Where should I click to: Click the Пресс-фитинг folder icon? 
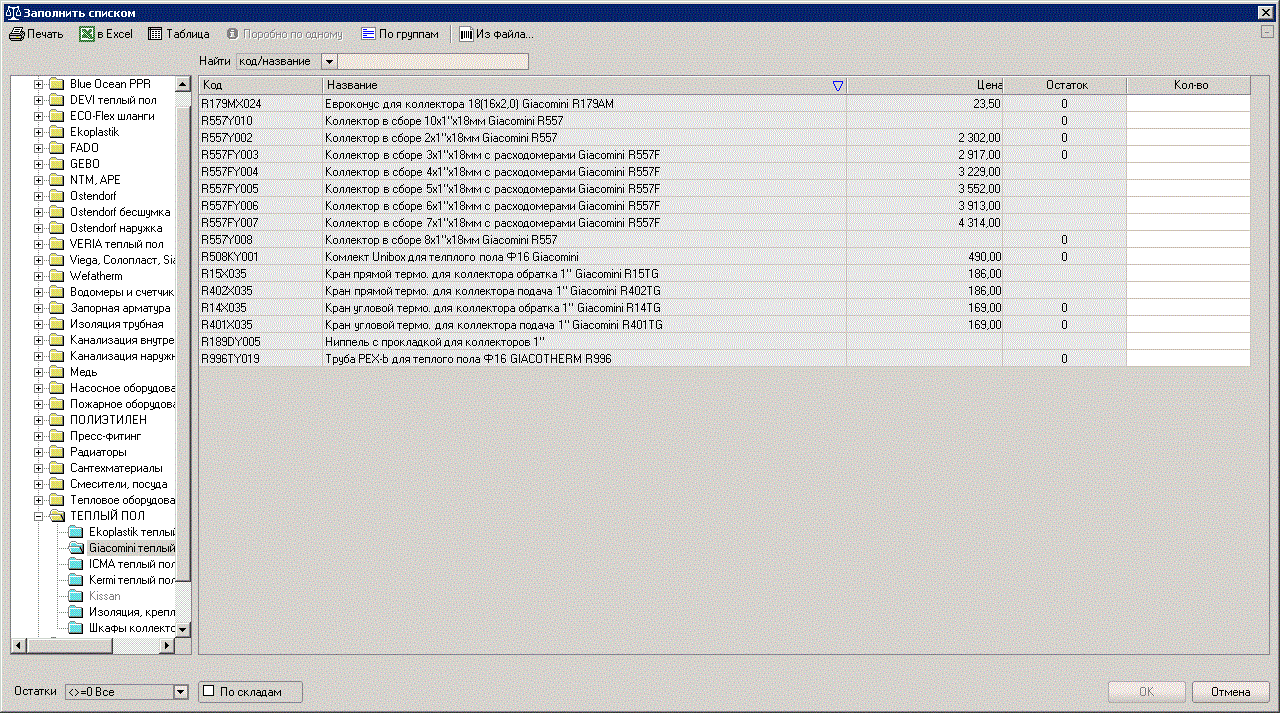(57, 436)
